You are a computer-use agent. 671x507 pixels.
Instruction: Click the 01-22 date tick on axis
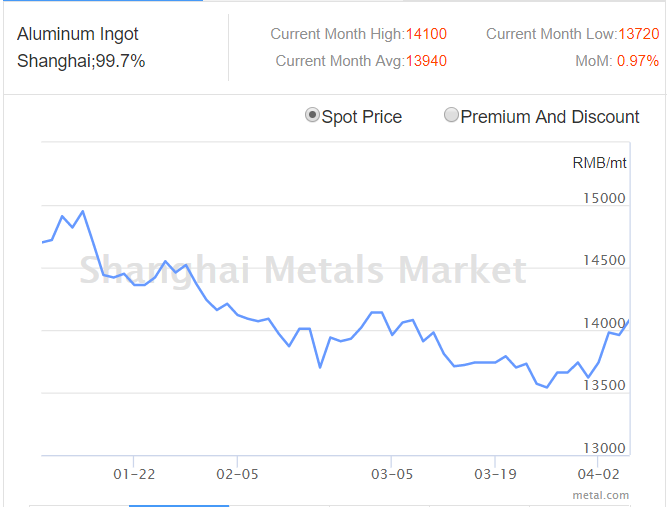coord(134,474)
